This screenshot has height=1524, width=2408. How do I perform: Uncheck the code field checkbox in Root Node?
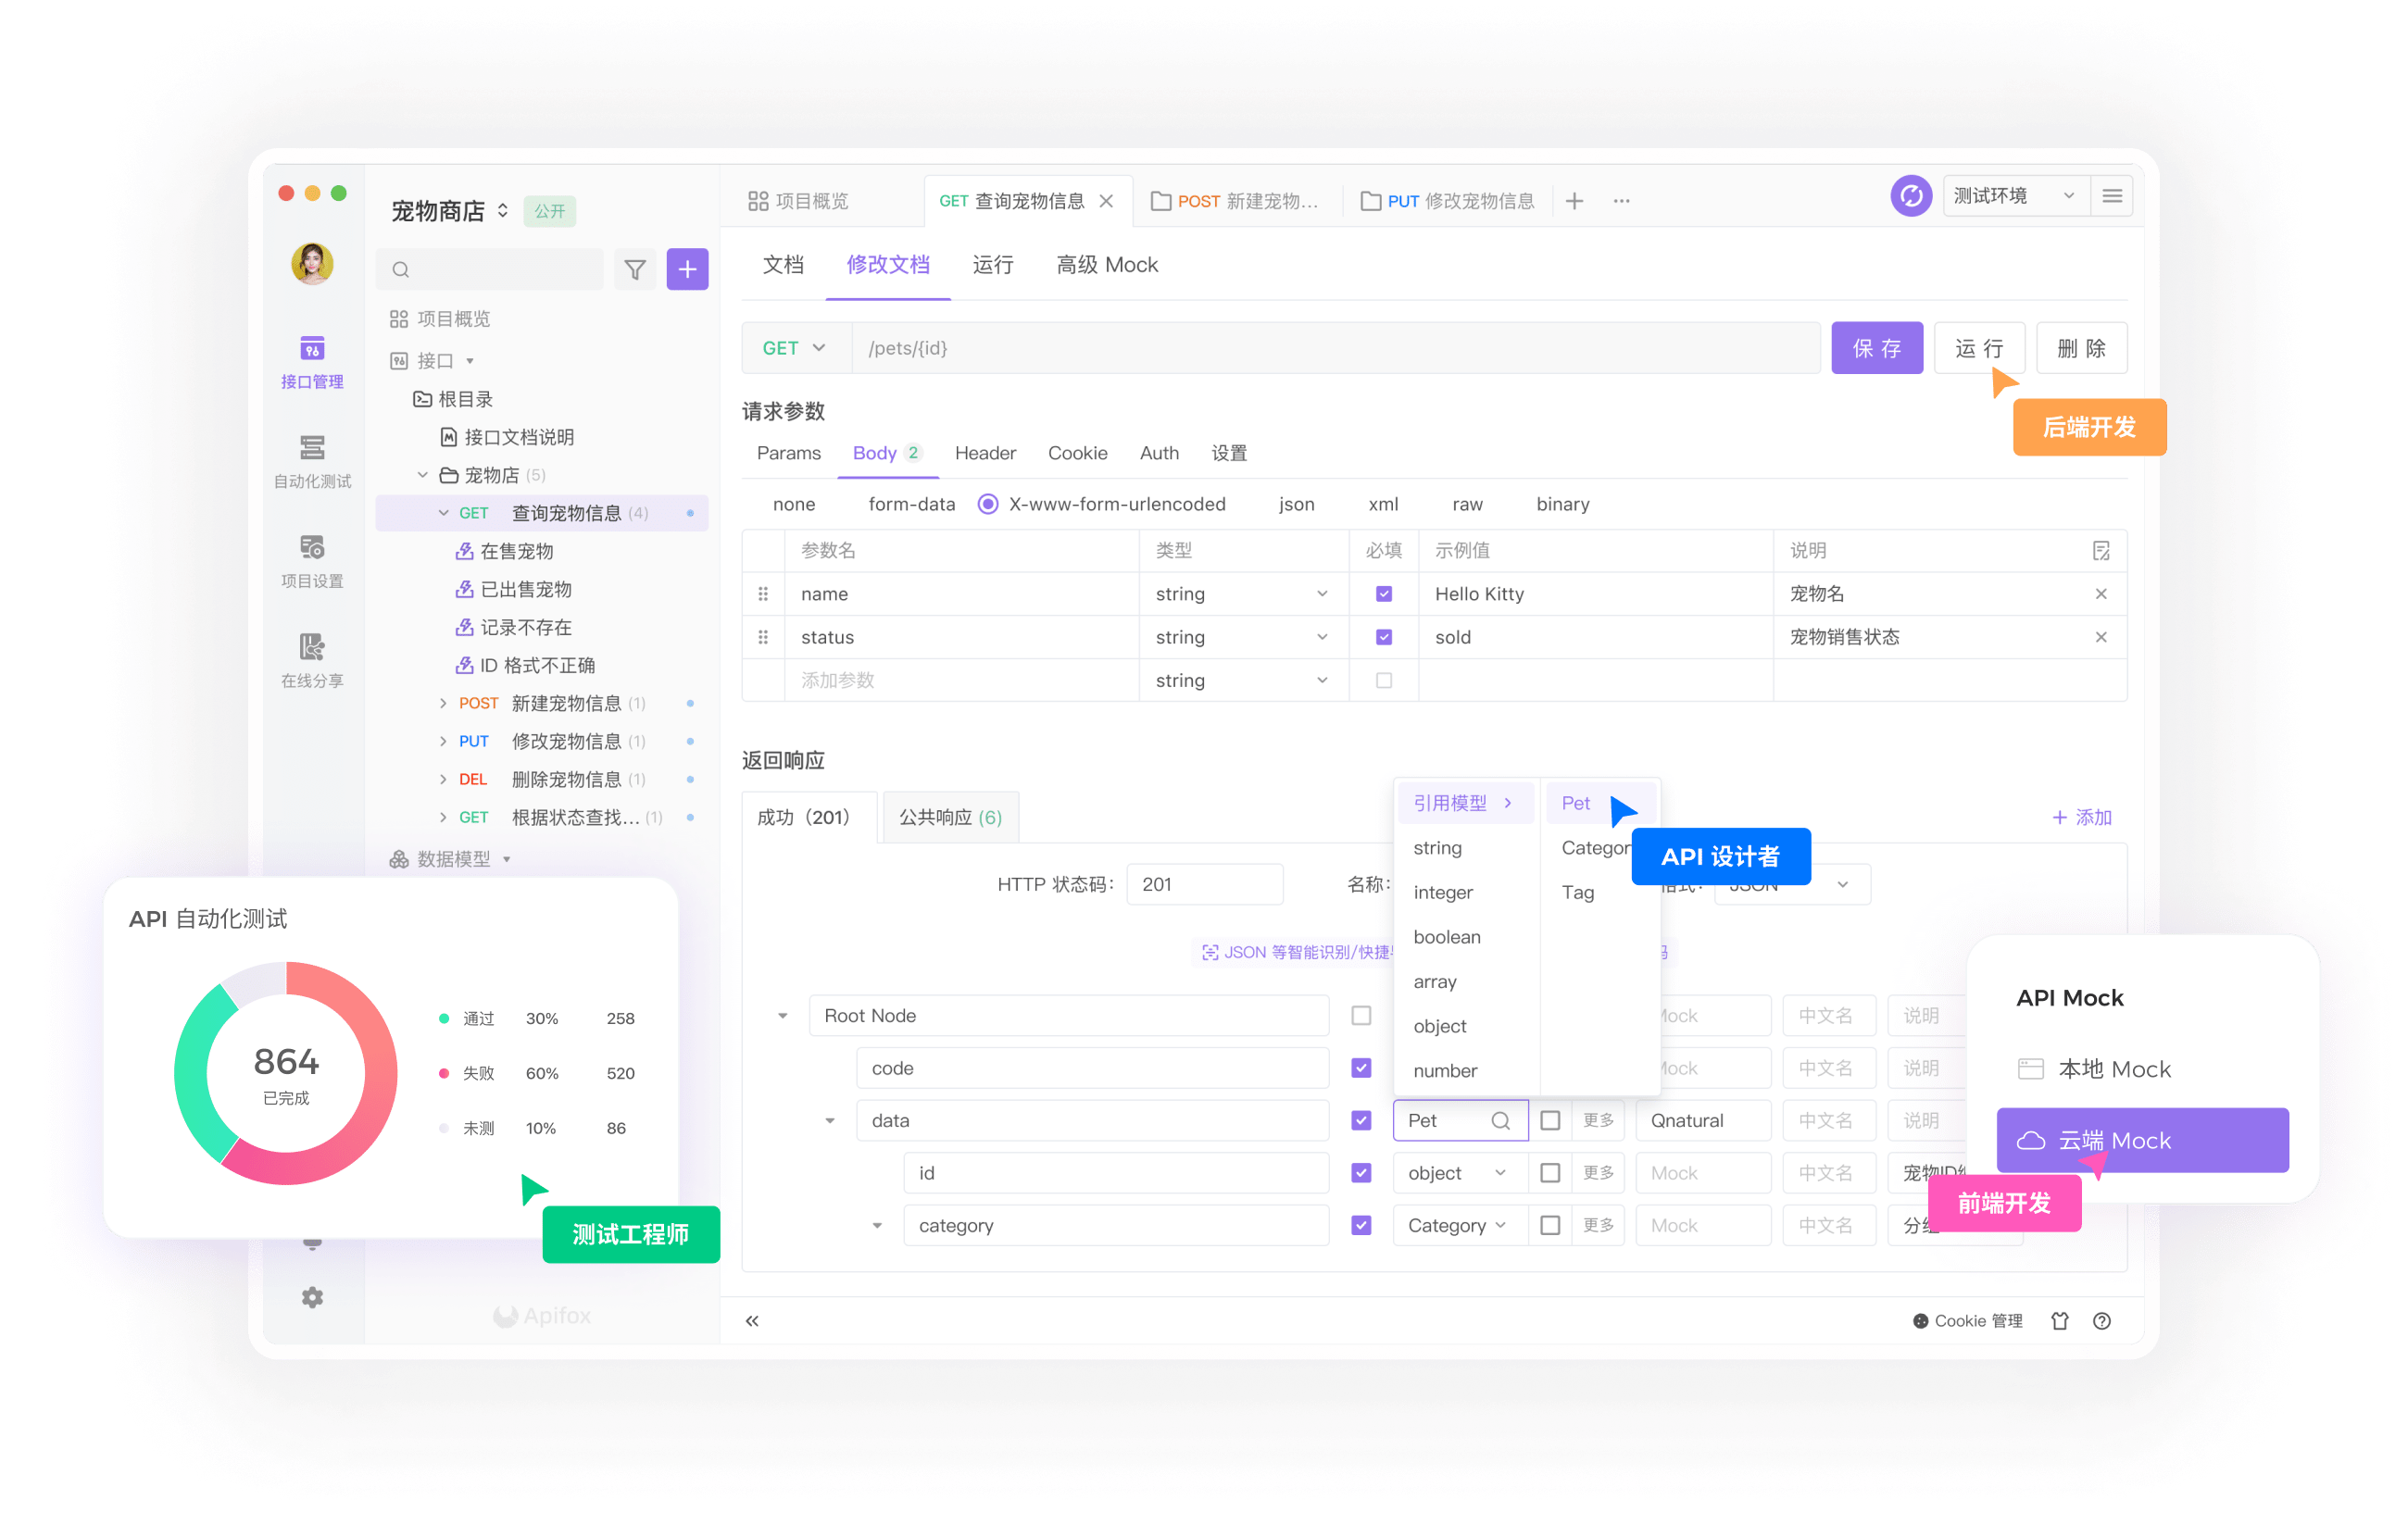tap(1361, 1068)
